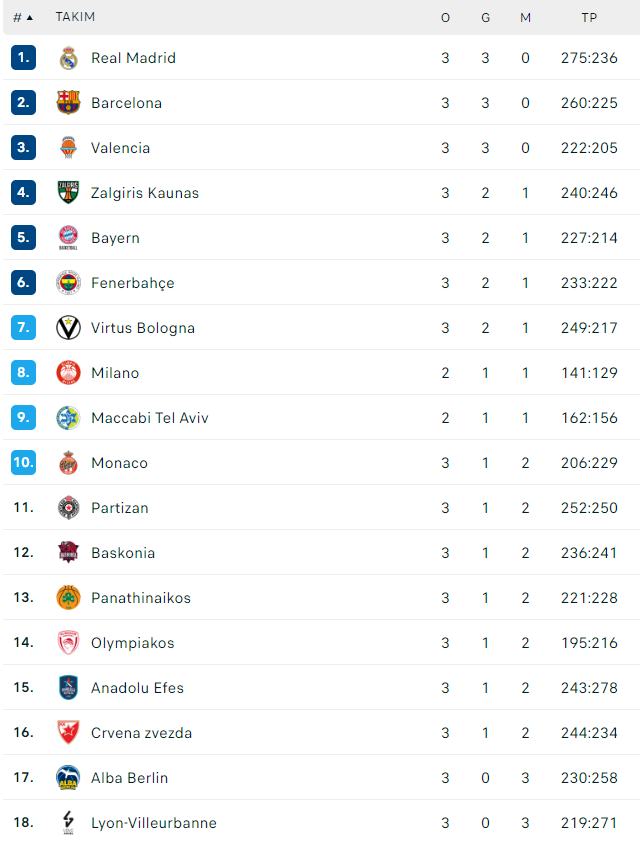This screenshot has height=842, width=640.
Task: Open the Bayern team link
Action: 115,238
